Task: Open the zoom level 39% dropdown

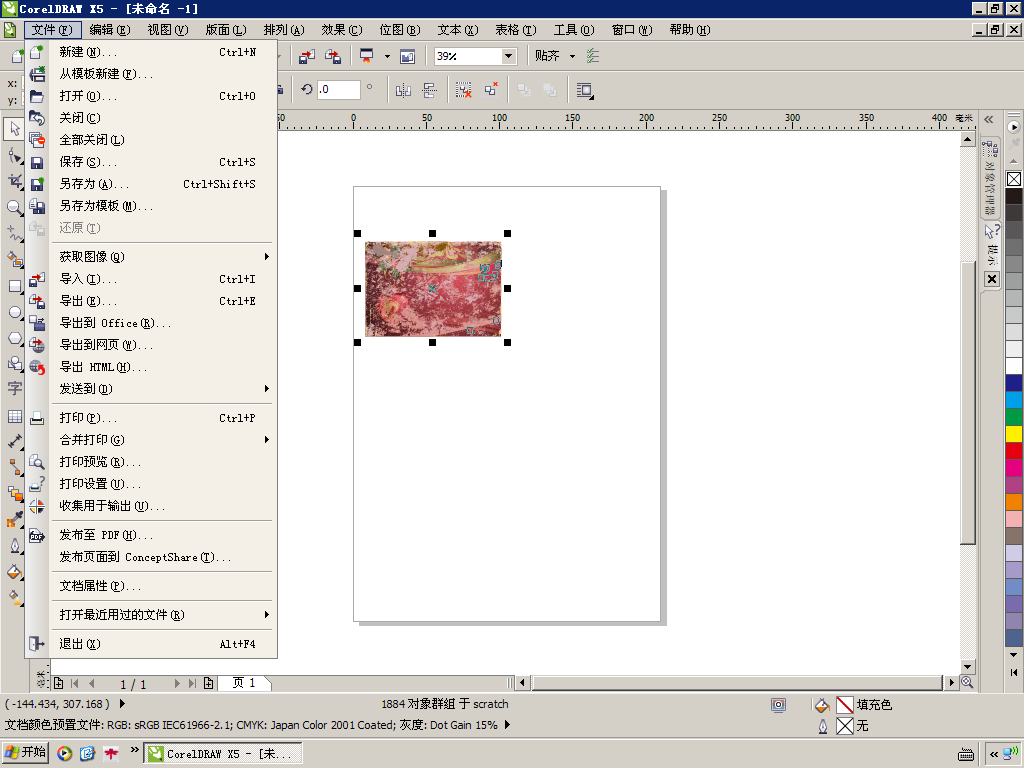Action: (508, 56)
